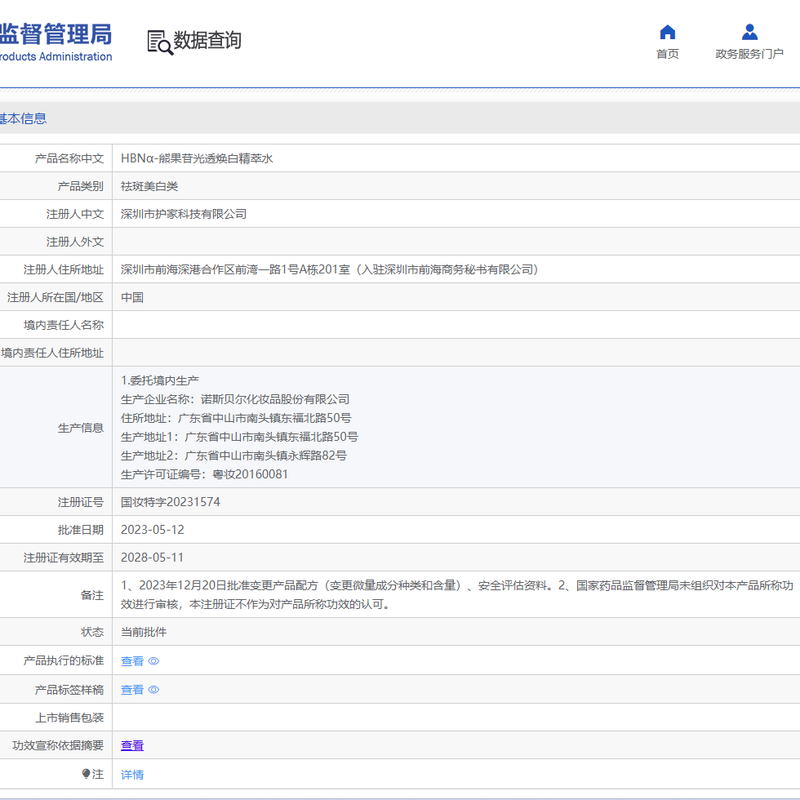The width and height of the screenshot is (800, 800).
Task: Click the 监督管理局 site logo
Action: (55, 42)
